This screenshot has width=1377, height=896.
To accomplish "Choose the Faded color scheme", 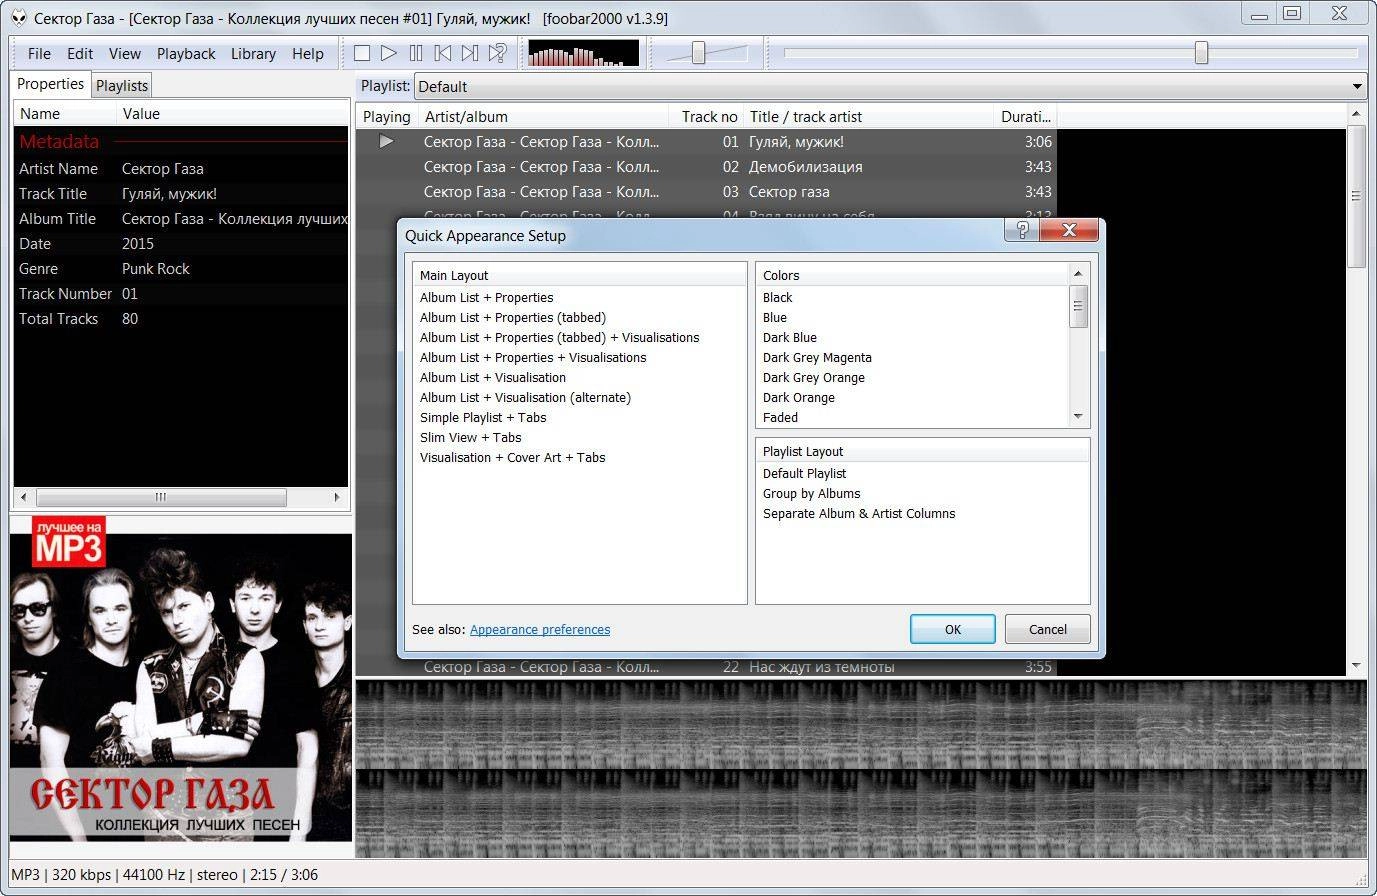I will (780, 417).
